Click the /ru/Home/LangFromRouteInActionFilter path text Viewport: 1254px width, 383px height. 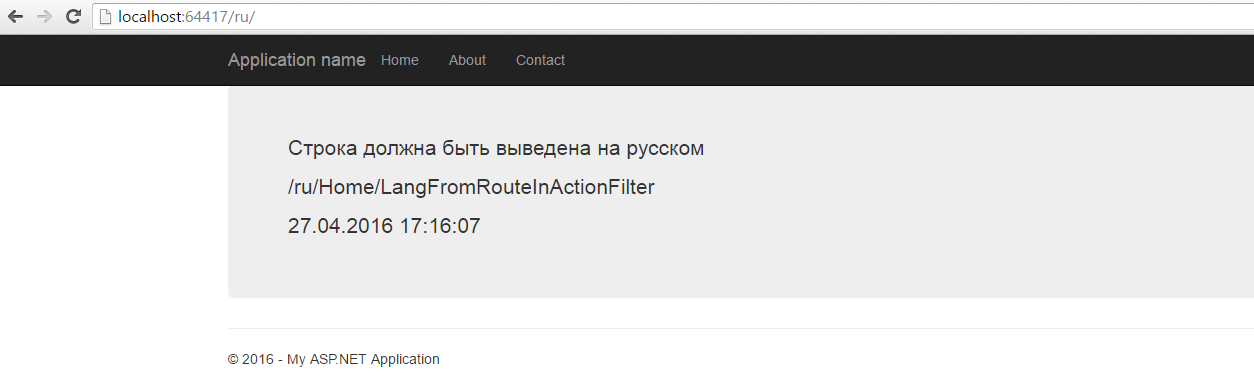point(471,187)
